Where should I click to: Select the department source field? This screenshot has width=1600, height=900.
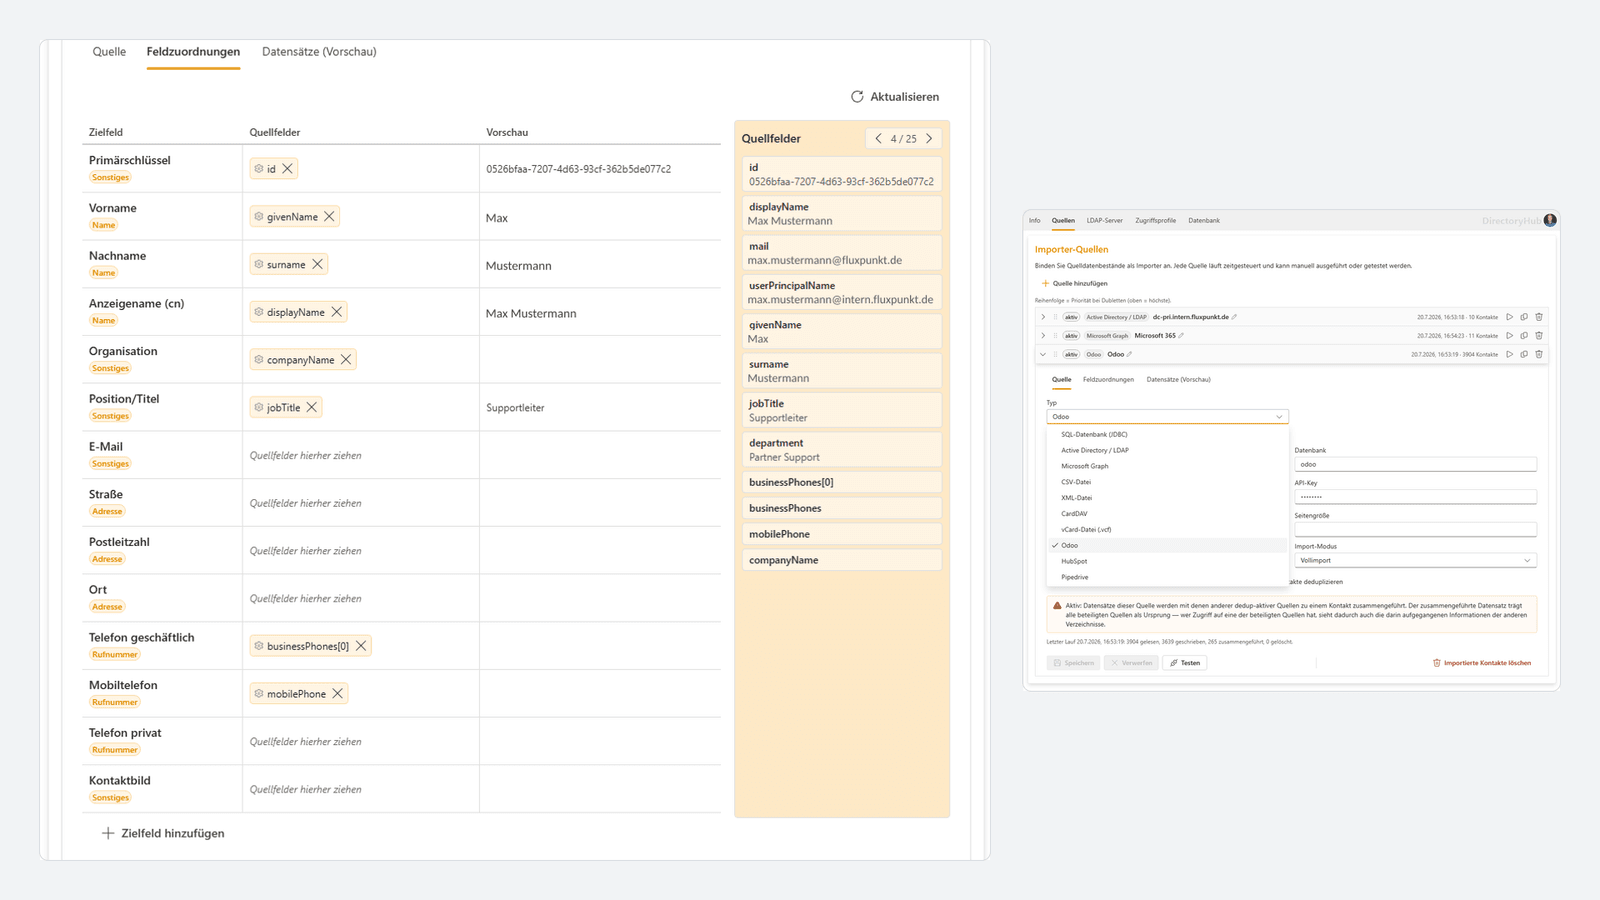(x=842, y=450)
